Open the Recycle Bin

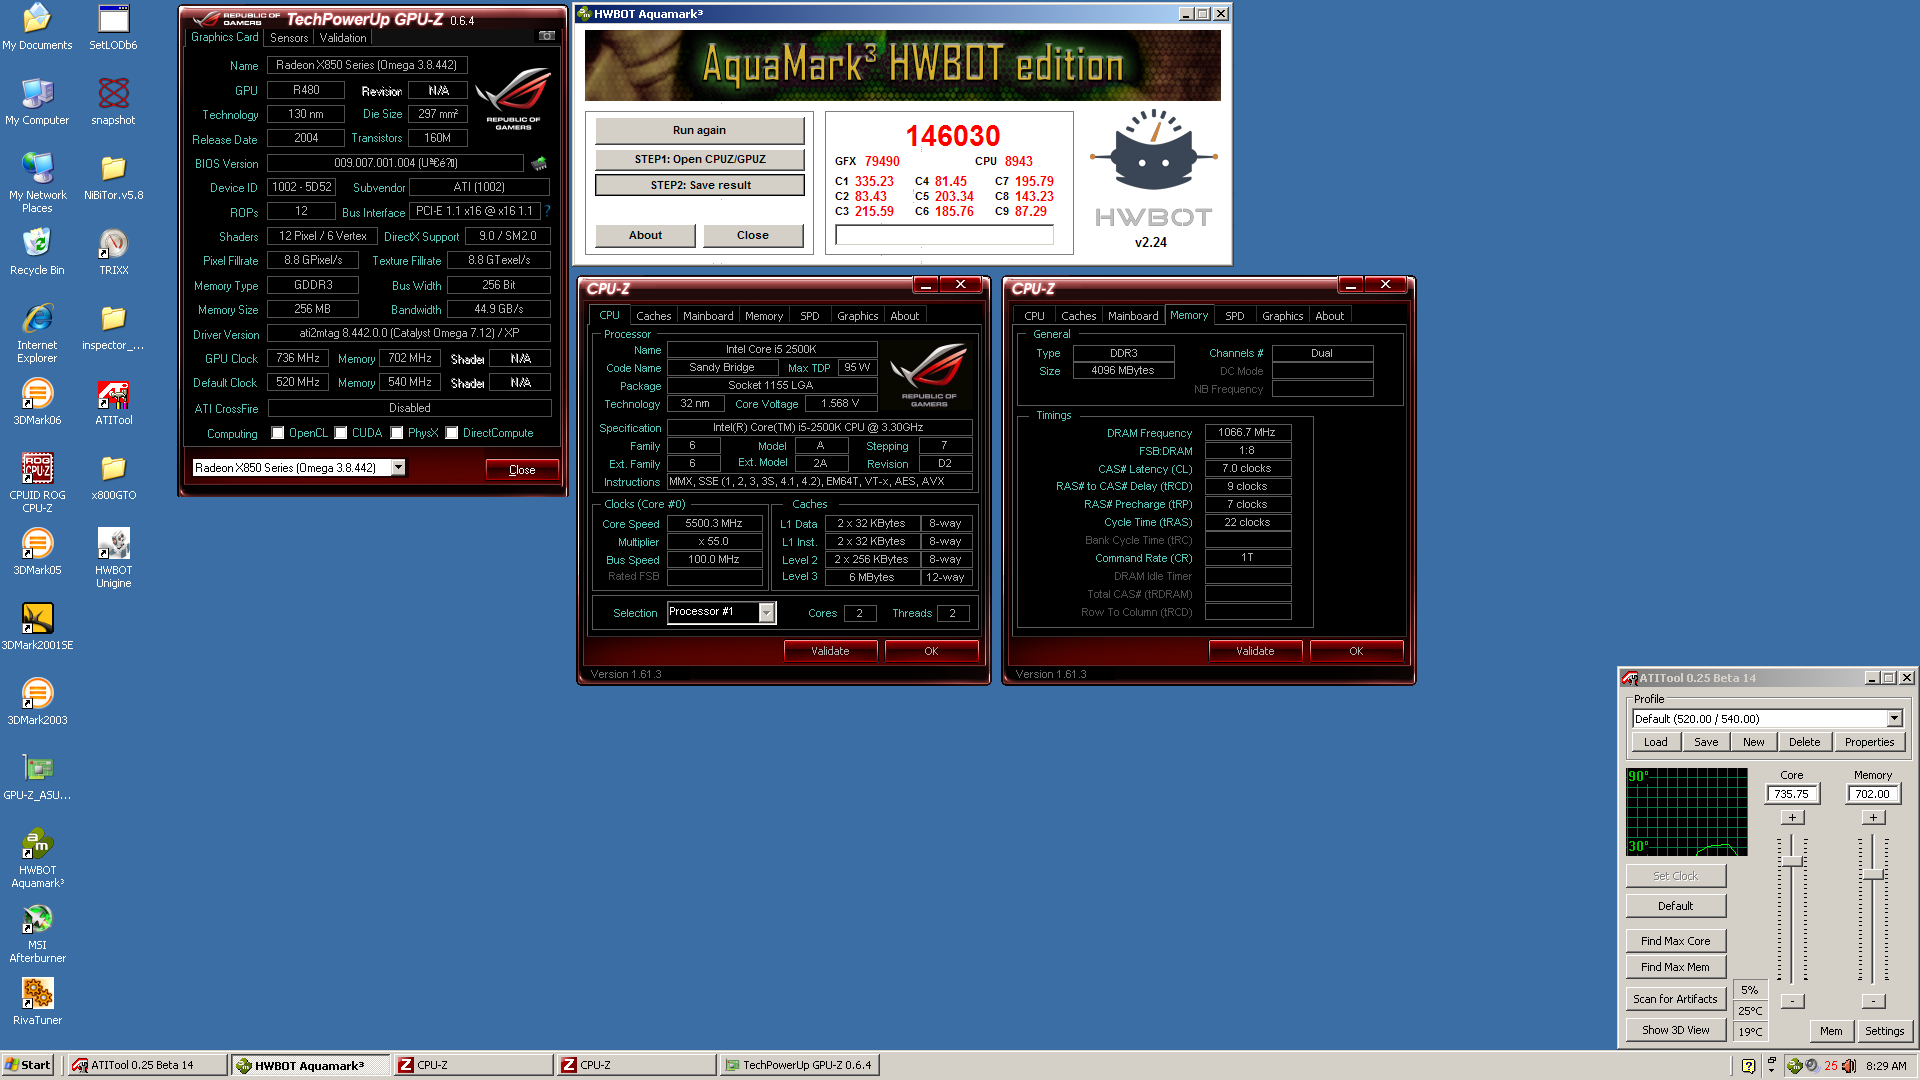37,252
